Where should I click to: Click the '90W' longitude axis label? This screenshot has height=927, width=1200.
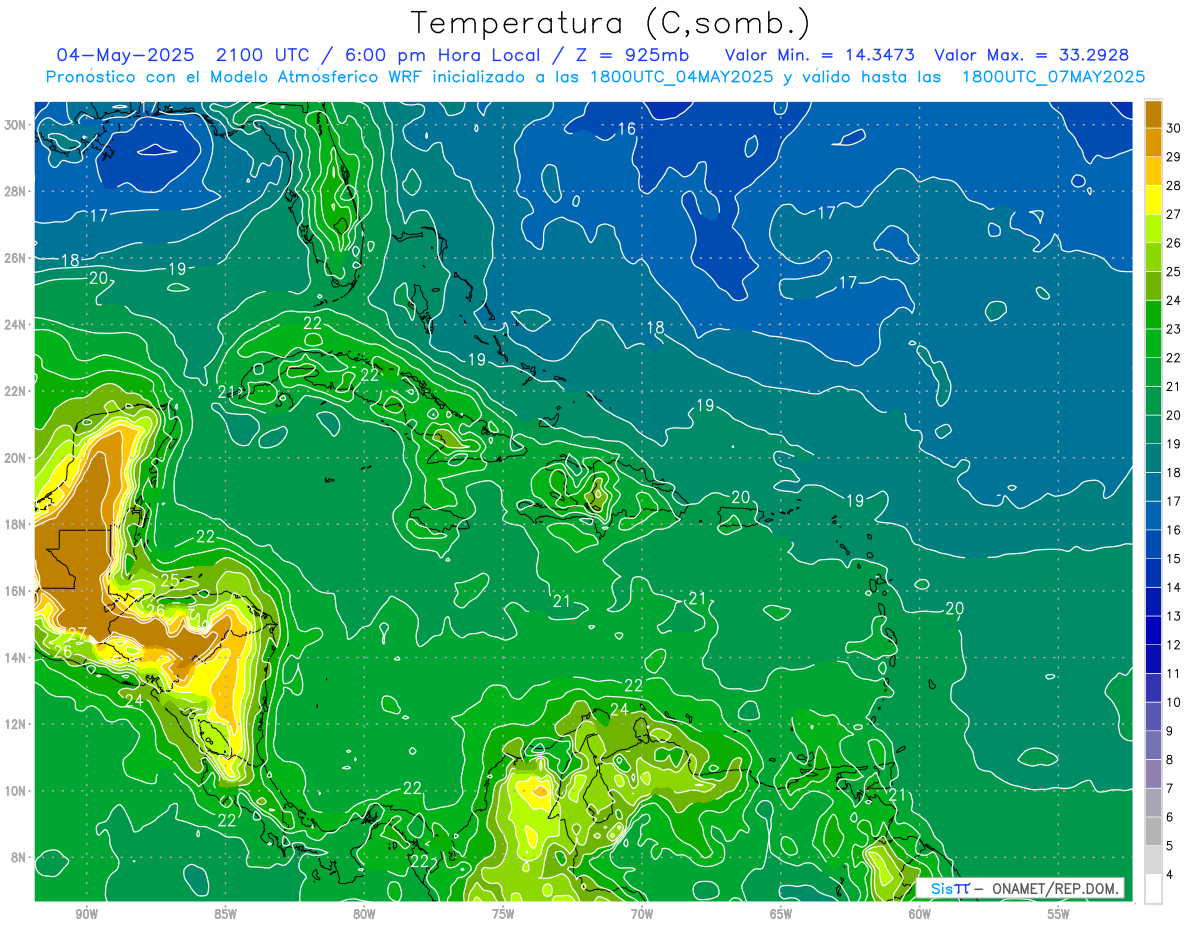click(87, 914)
